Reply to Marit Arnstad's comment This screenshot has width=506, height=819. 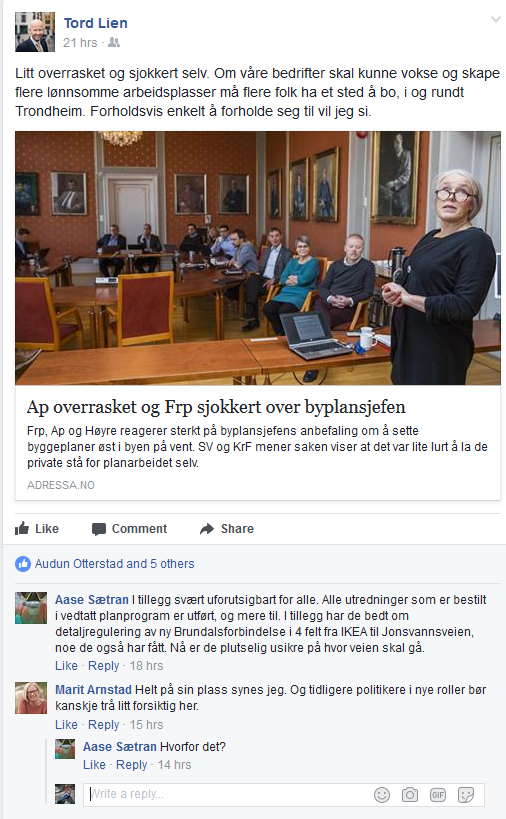[x=103, y=725]
